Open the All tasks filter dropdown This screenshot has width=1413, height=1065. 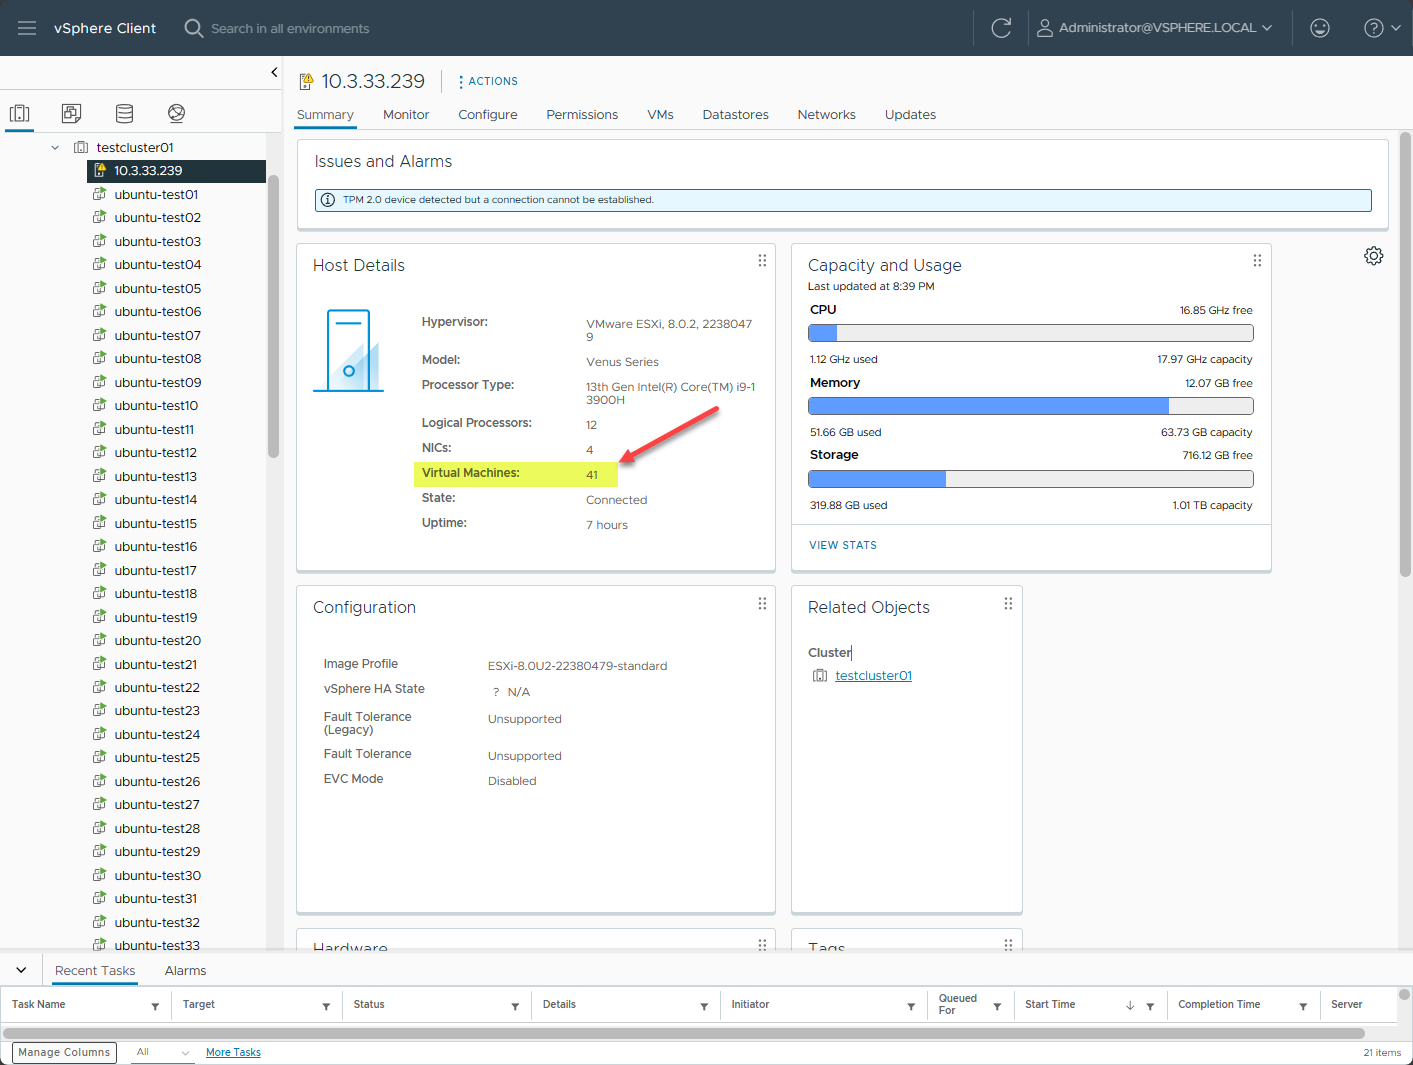pyautogui.click(x=162, y=1052)
